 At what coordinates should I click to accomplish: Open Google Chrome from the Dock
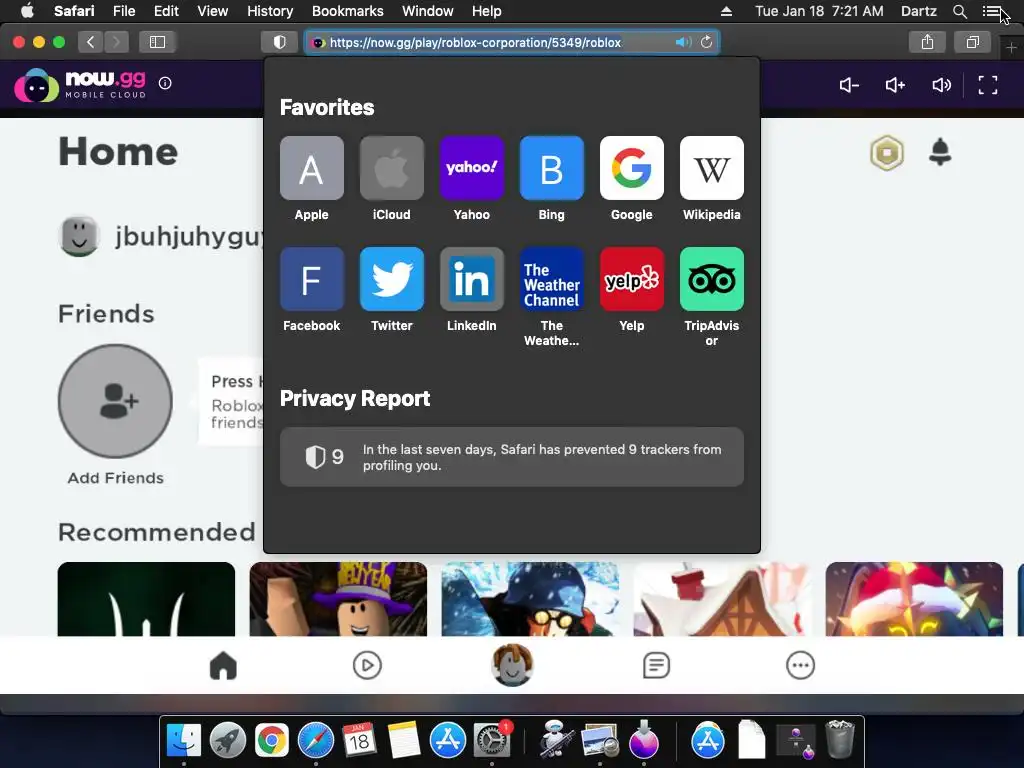coord(272,741)
